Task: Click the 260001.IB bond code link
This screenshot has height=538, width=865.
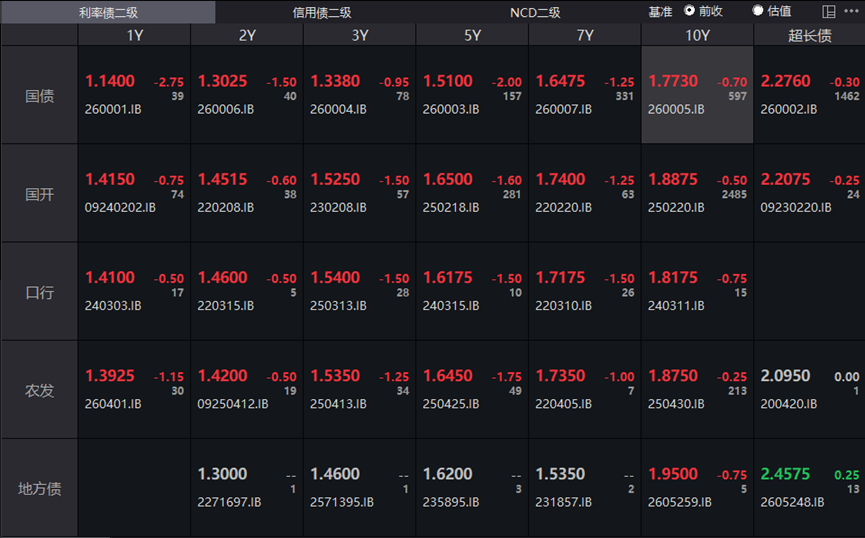Action: 113,109
